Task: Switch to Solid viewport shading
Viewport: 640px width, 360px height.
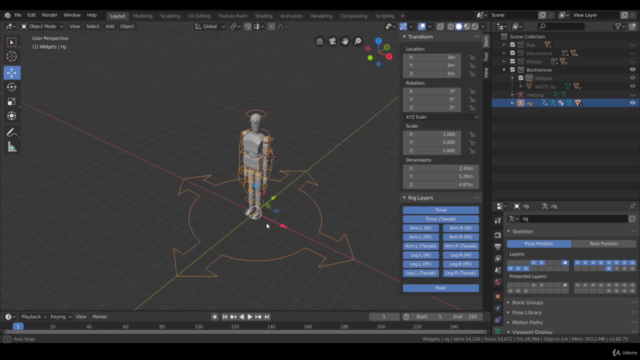Action: pos(459,27)
